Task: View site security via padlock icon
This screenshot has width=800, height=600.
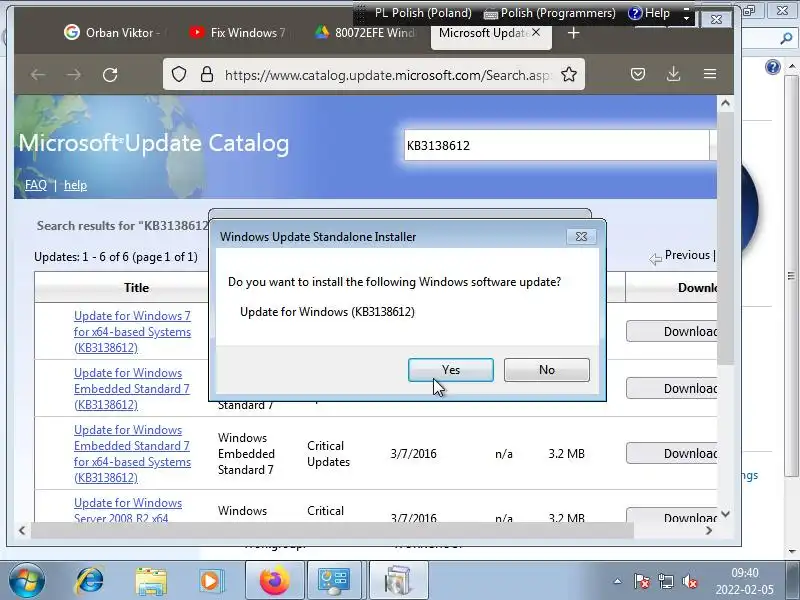Action: click(x=207, y=74)
